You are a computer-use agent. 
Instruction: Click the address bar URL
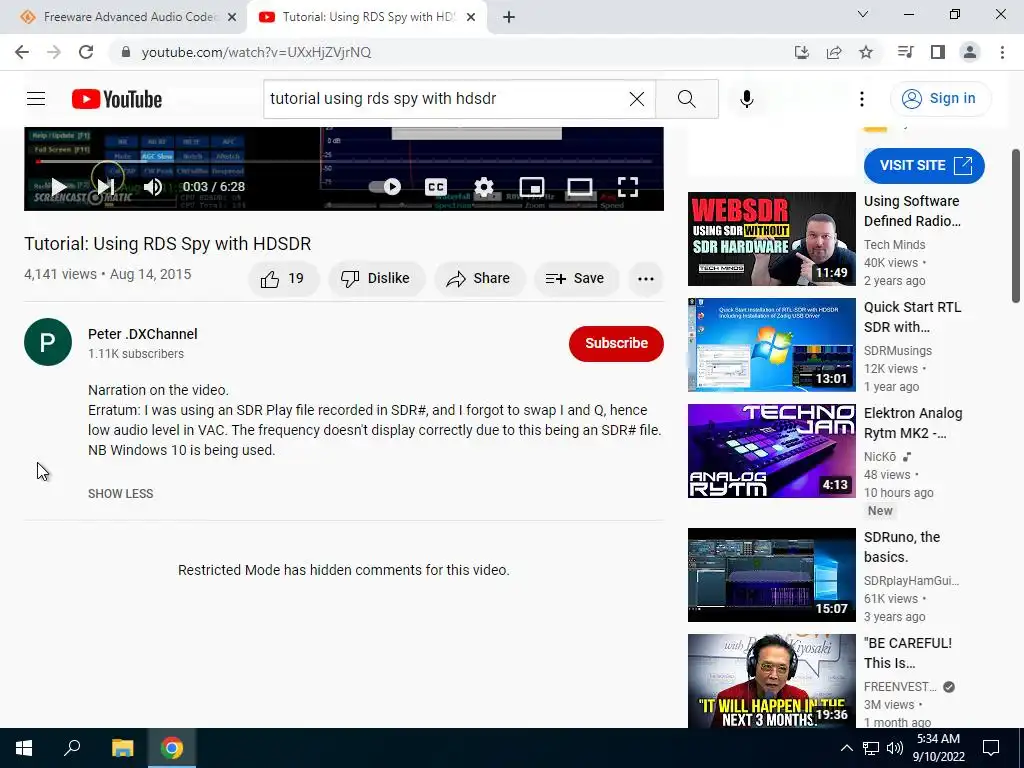click(257, 52)
